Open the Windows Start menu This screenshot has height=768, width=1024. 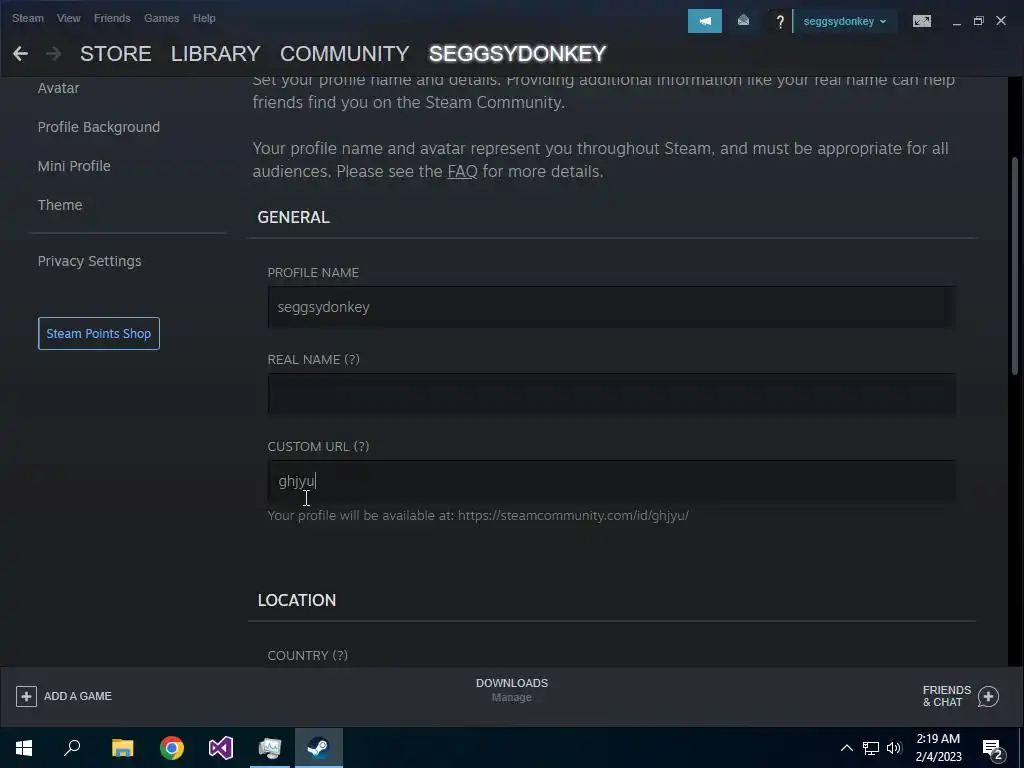(24, 748)
